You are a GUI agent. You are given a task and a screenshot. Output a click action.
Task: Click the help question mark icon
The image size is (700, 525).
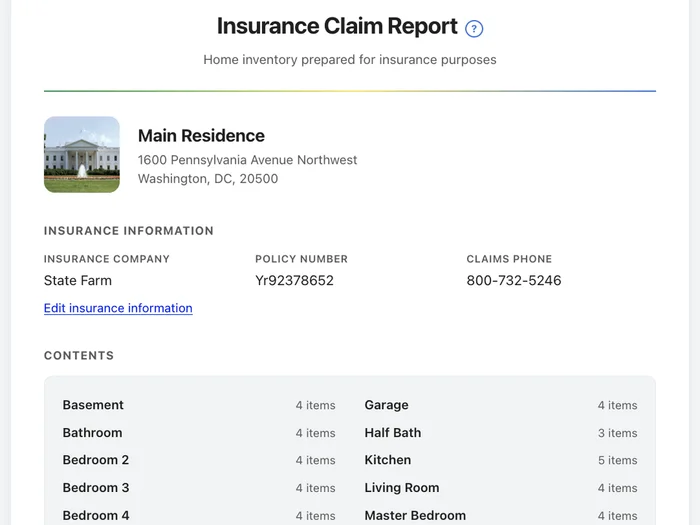(474, 29)
